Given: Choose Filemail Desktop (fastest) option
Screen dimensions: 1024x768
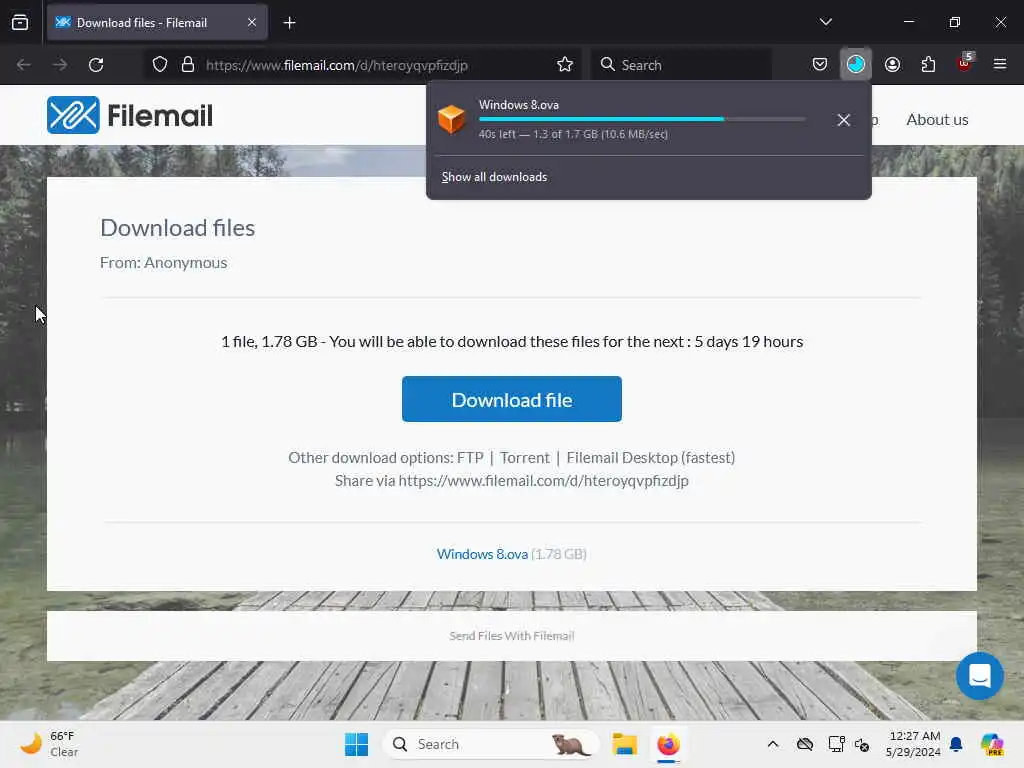Looking at the screenshot, I should (x=650, y=458).
